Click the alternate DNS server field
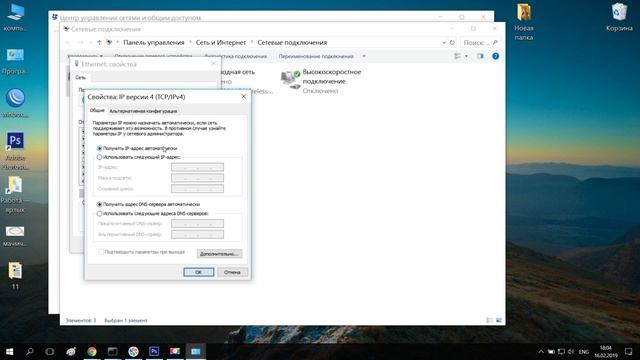 (198, 235)
